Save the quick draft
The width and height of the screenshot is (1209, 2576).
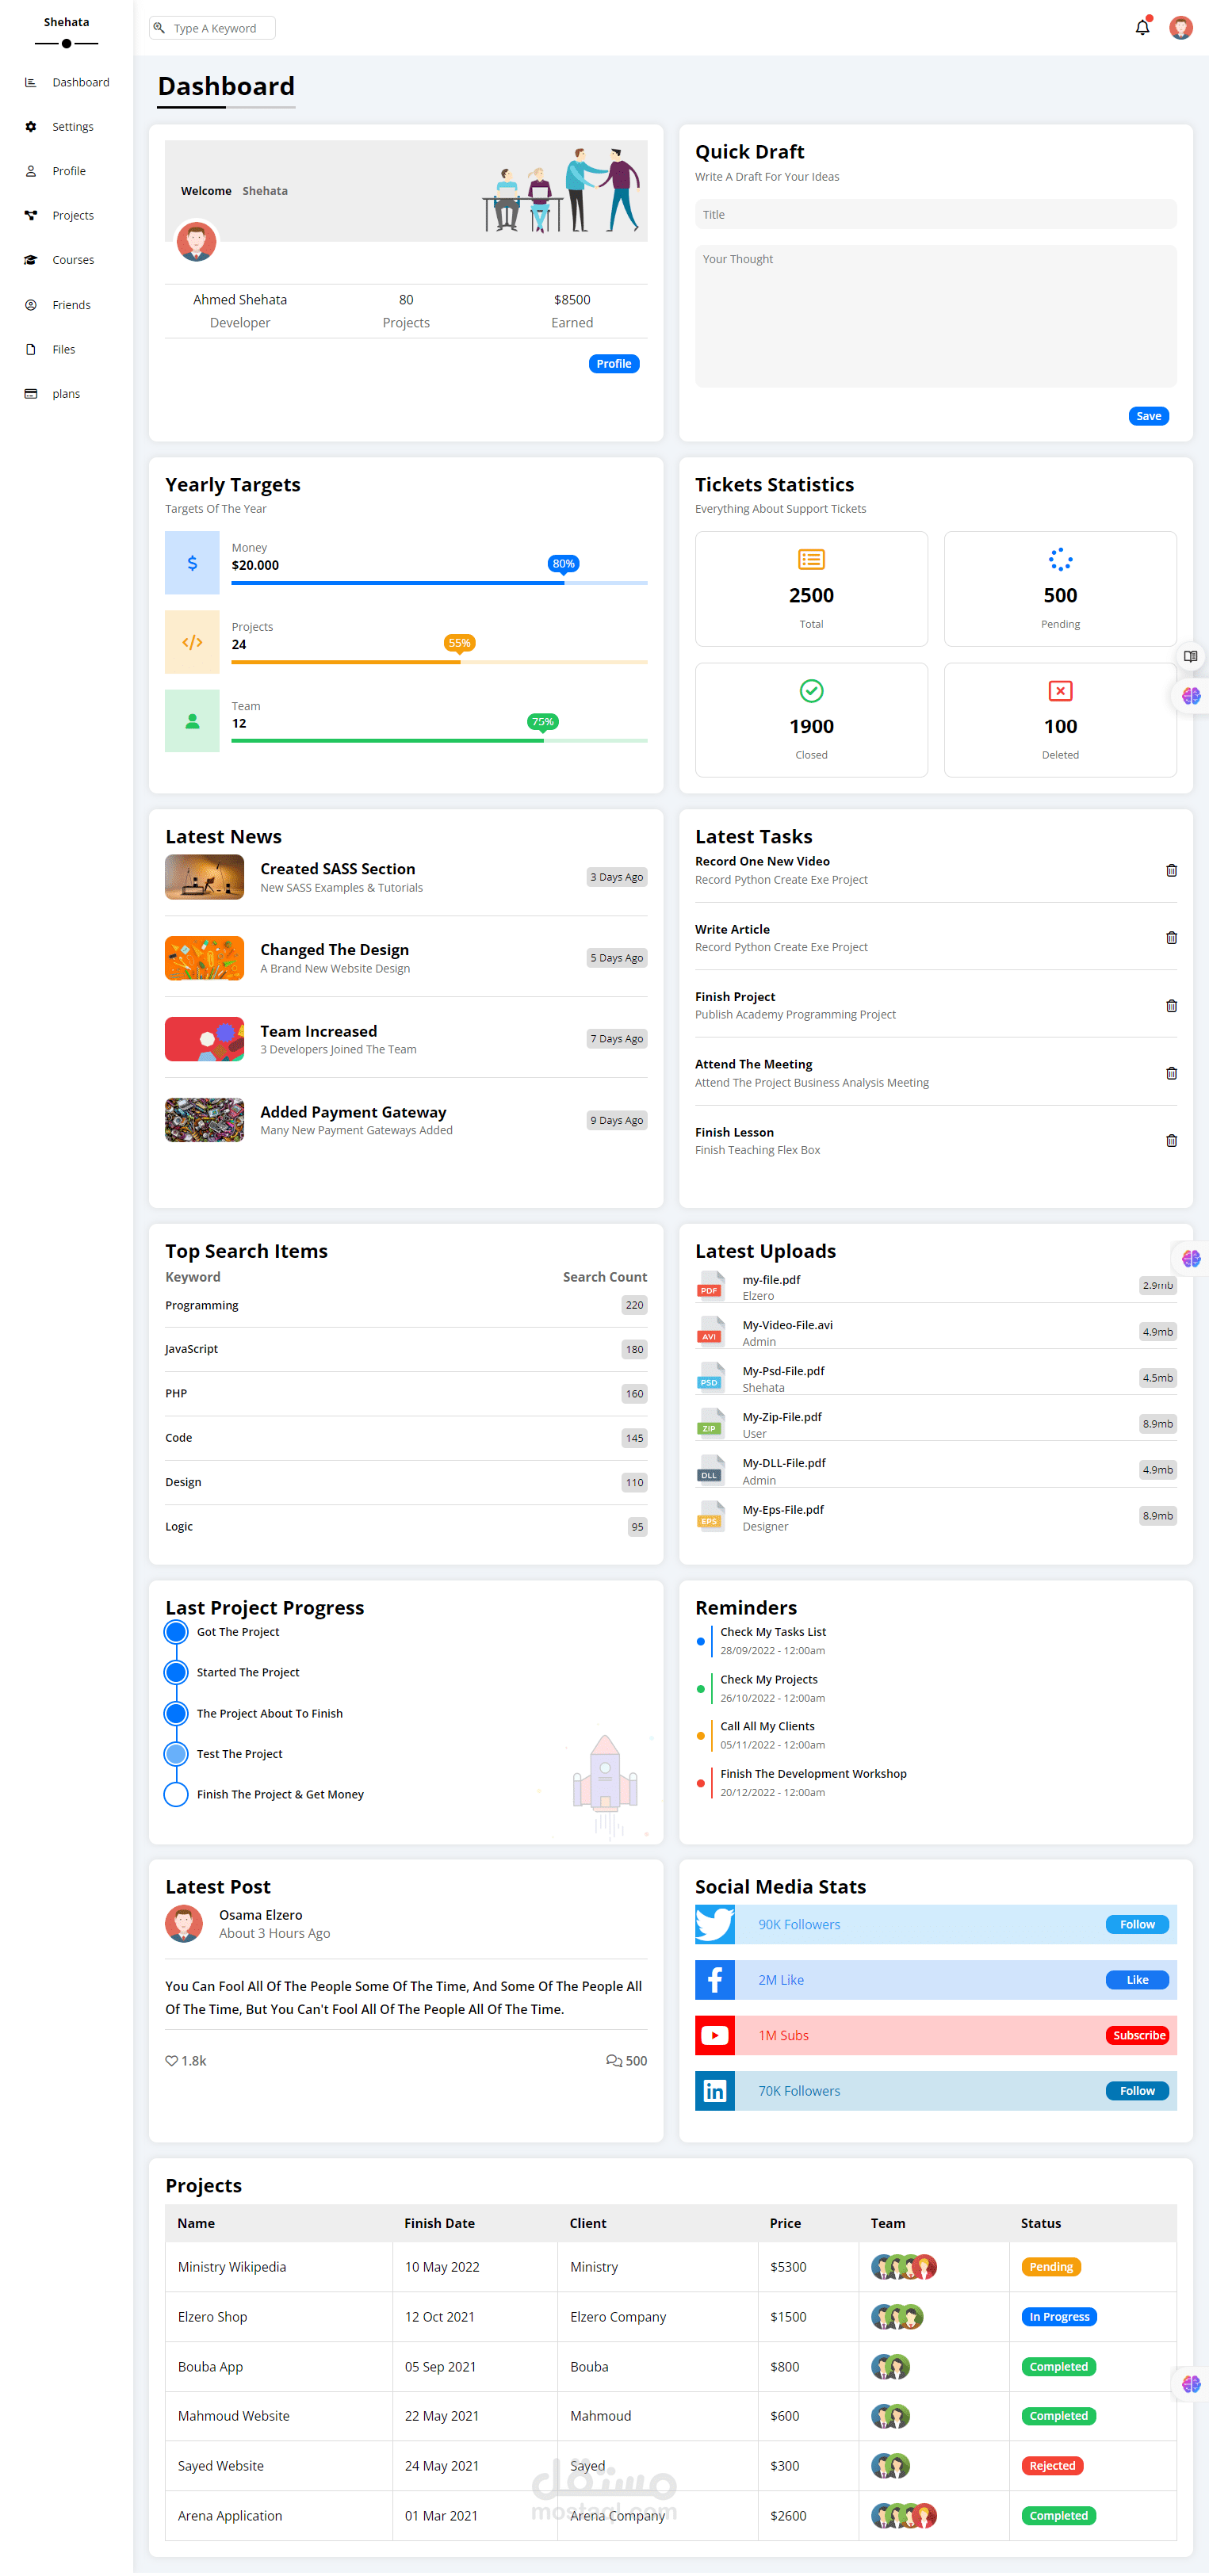pos(1148,416)
